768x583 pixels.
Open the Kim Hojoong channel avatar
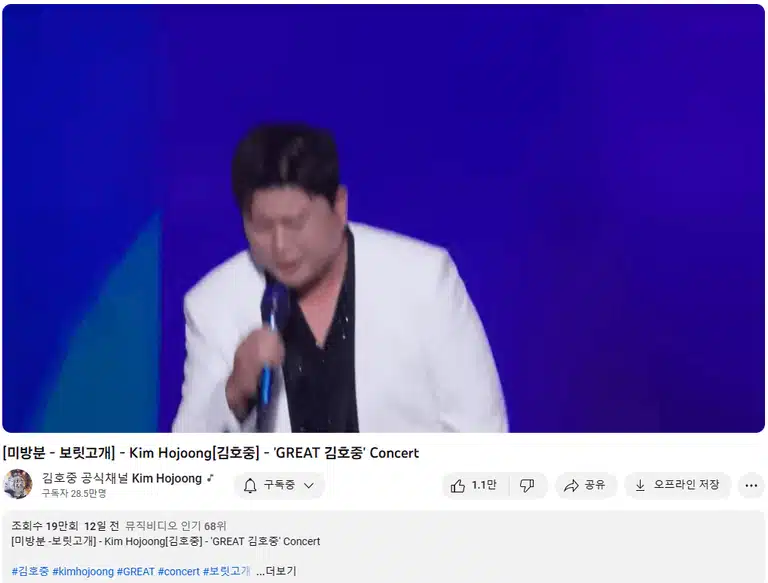pyautogui.click(x=18, y=484)
